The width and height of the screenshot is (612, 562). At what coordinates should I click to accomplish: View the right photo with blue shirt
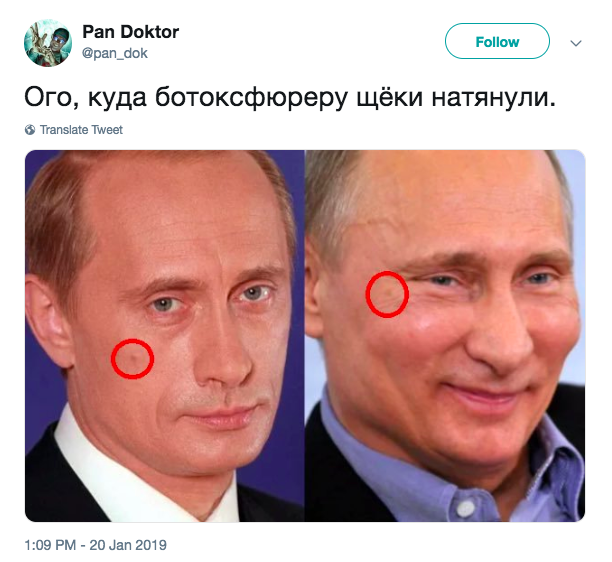coord(445,336)
